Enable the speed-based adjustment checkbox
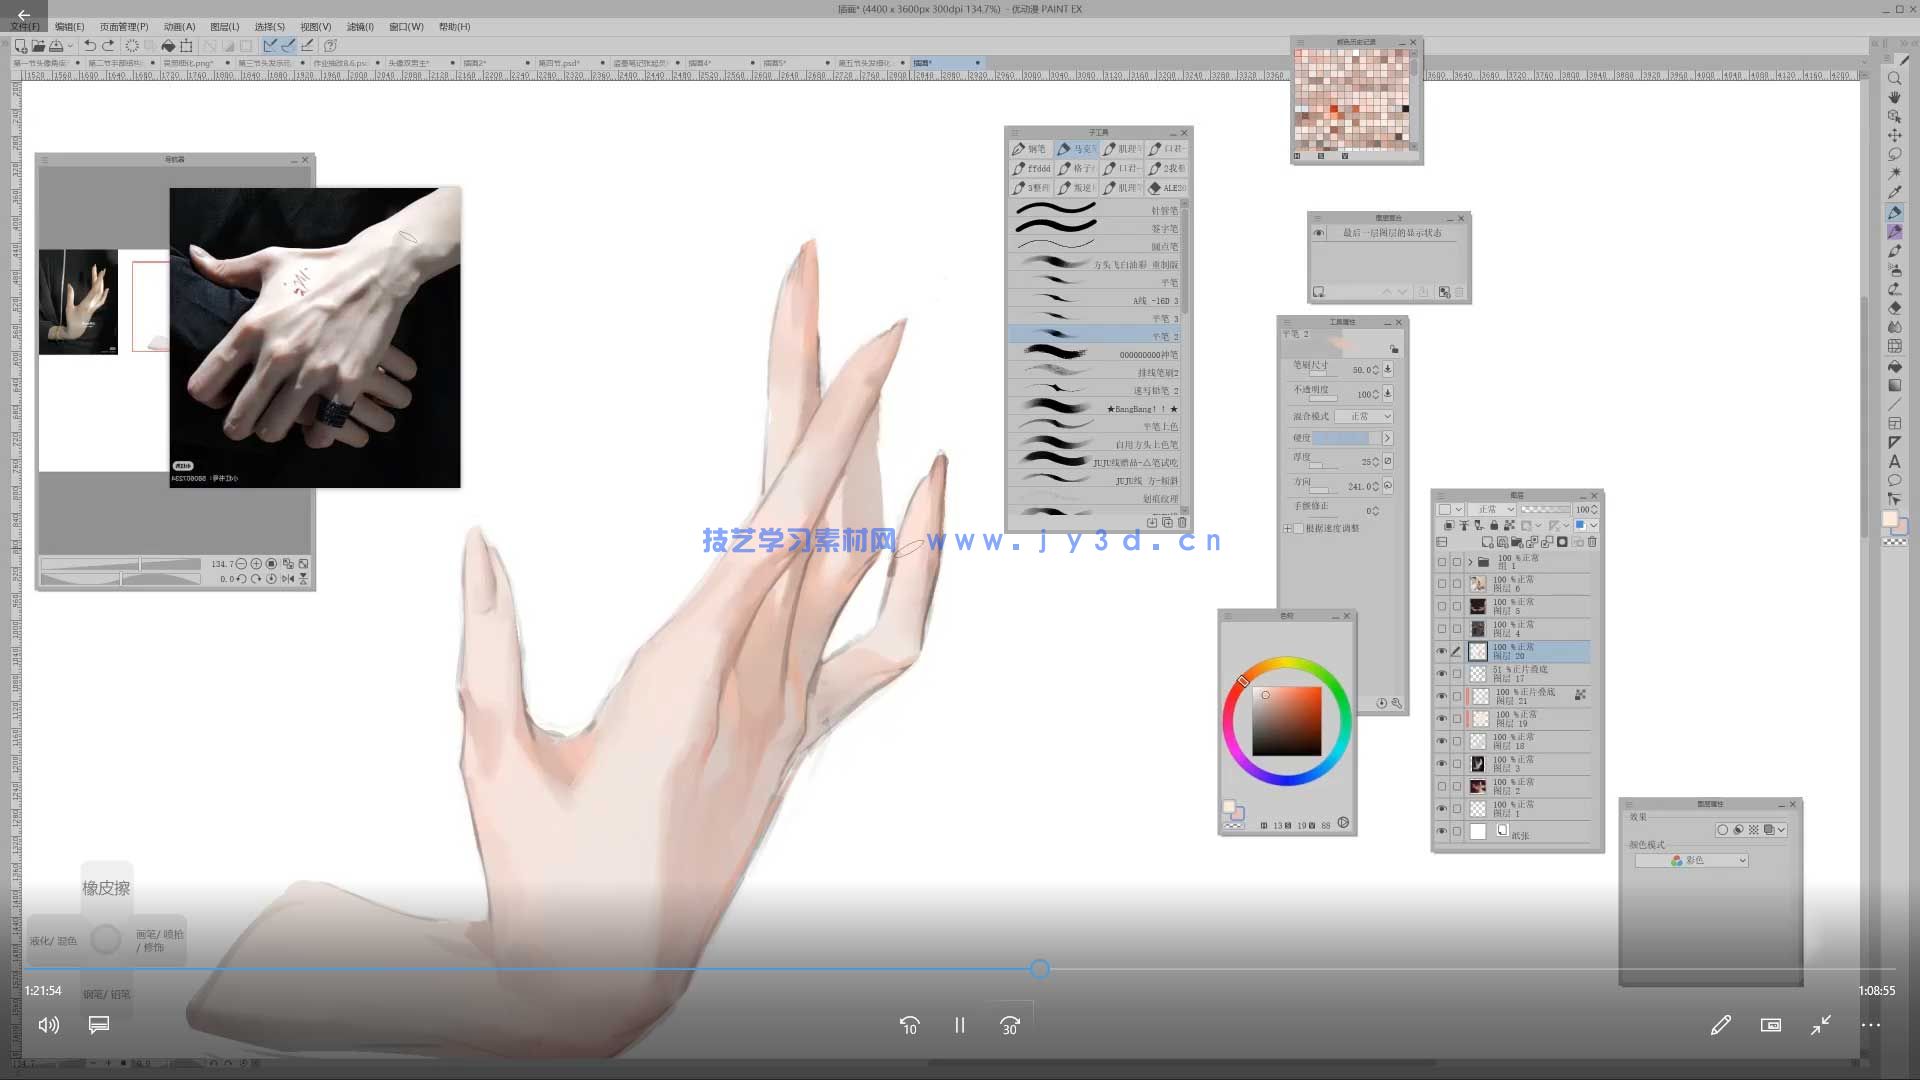 1298,528
